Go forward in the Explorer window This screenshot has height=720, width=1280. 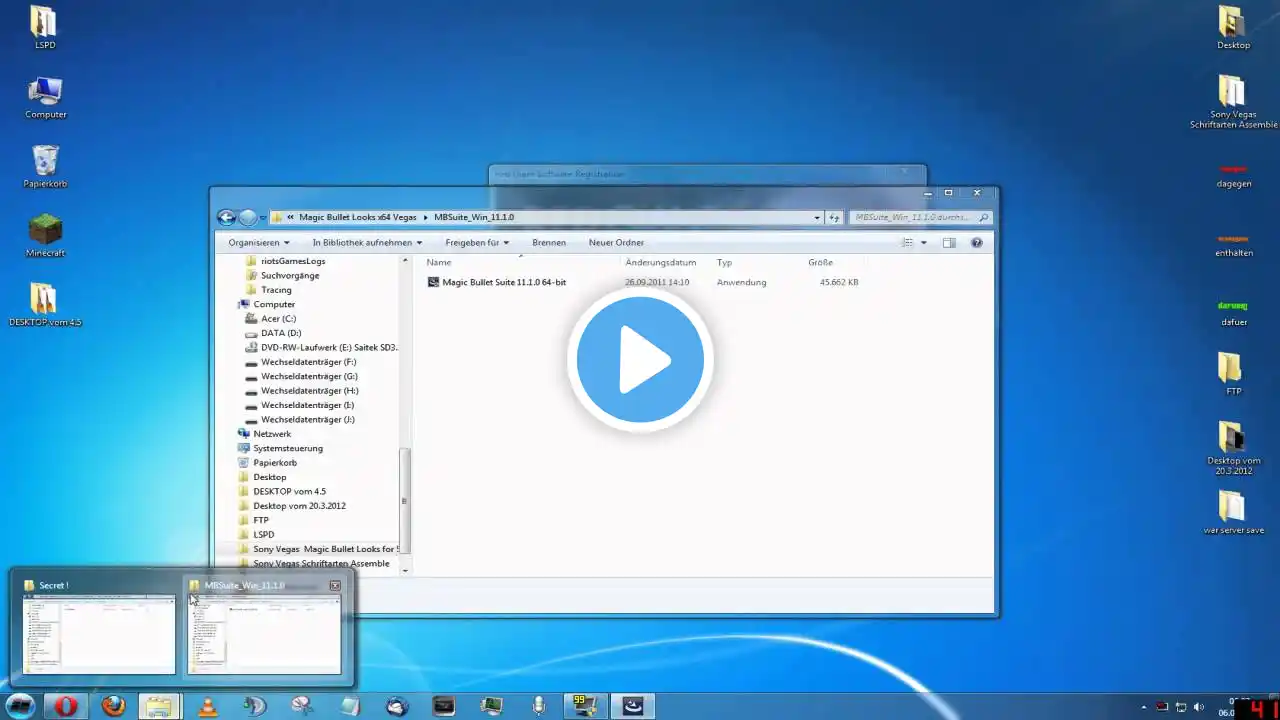[248, 217]
